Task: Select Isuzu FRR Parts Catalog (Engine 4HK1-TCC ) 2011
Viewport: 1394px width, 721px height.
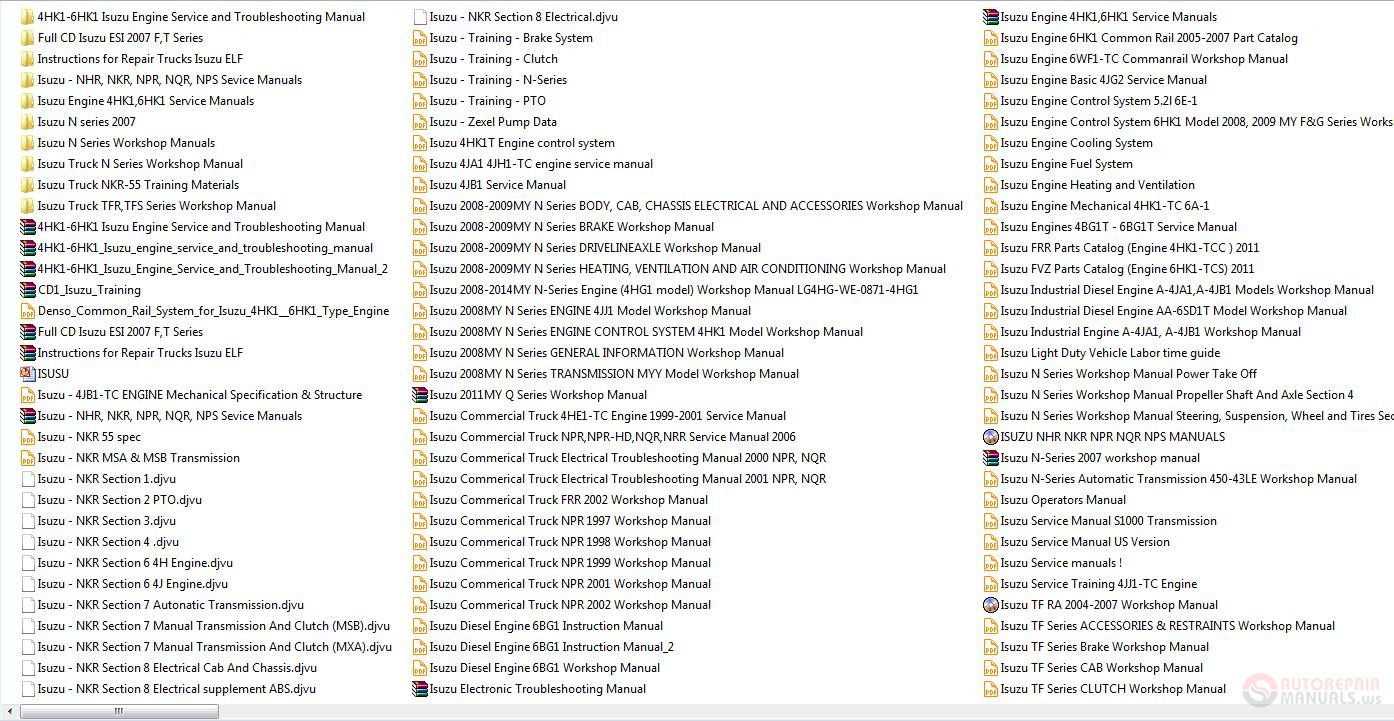Action: click(x=1130, y=248)
